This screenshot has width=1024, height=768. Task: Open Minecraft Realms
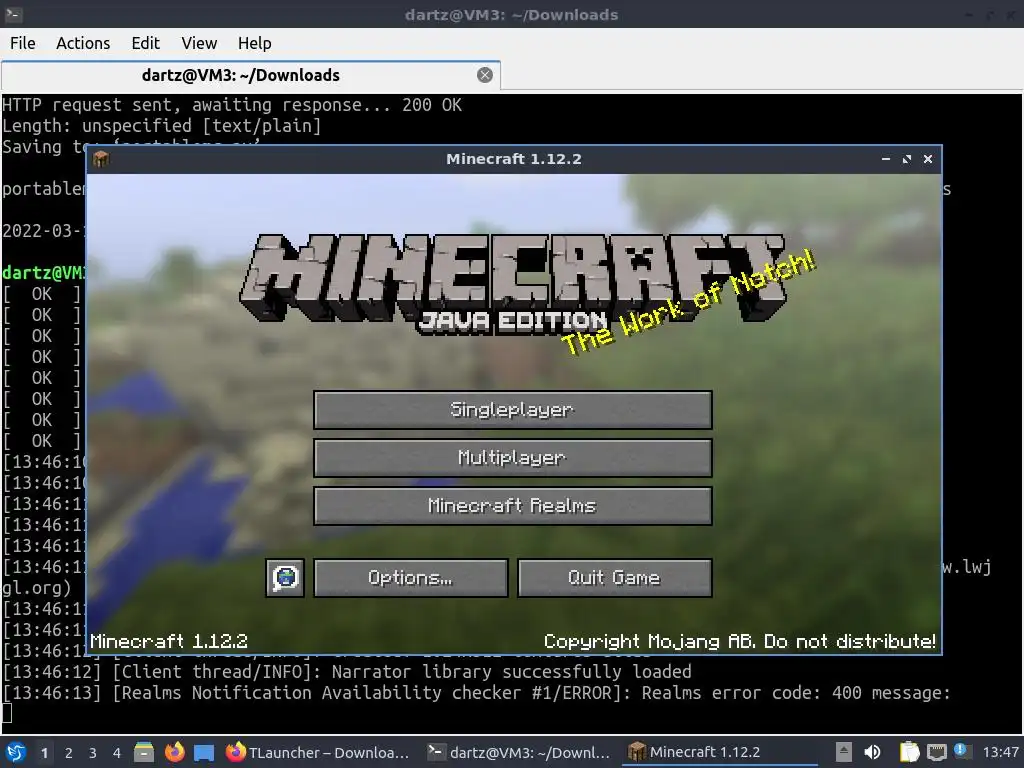(x=513, y=506)
